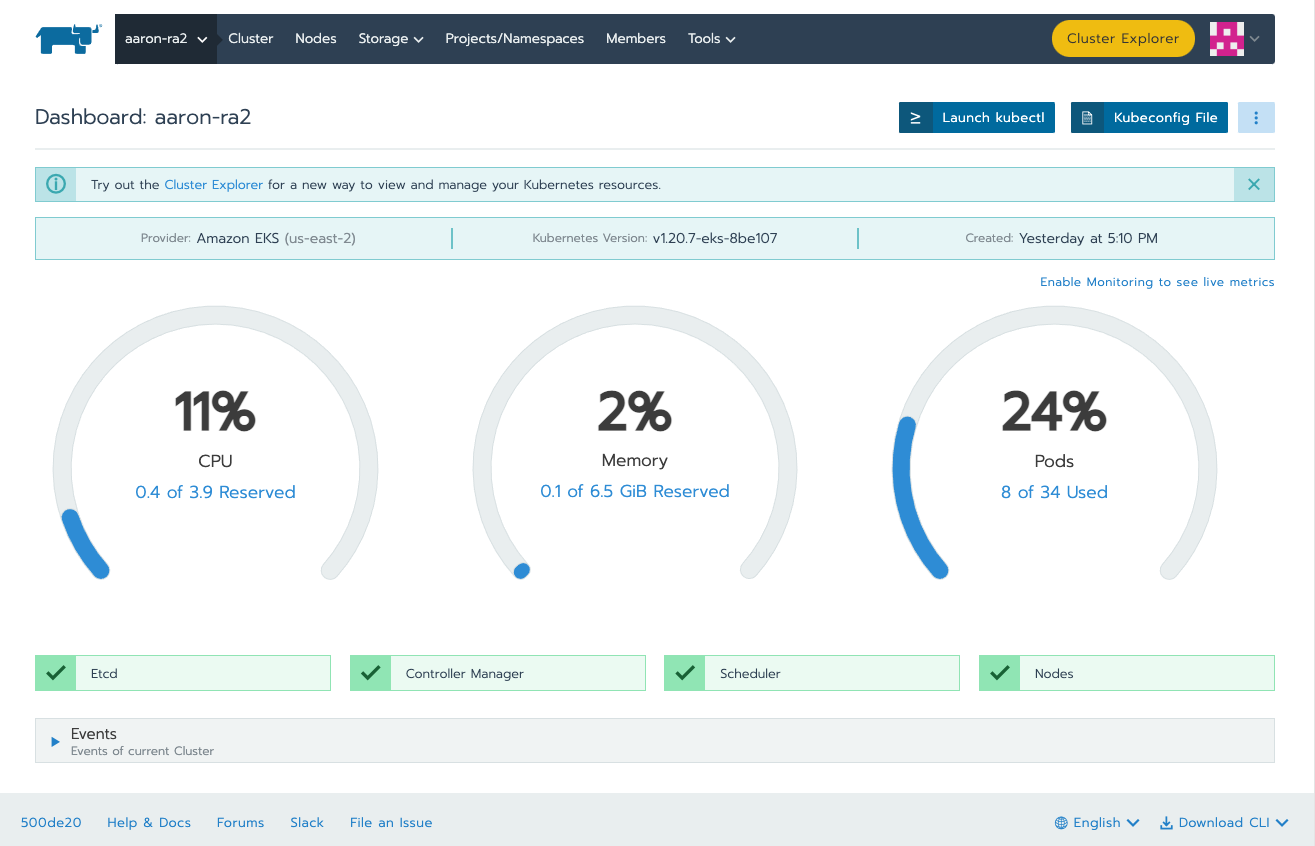This screenshot has height=846, width=1315.
Task: Click the Etcd status checkmark
Action: click(x=55, y=673)
